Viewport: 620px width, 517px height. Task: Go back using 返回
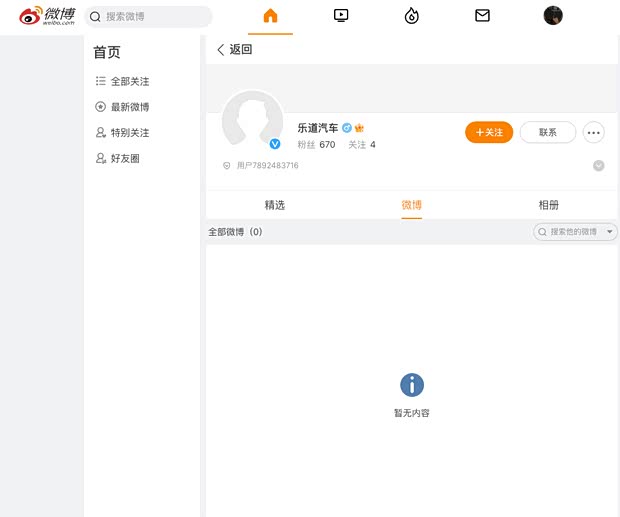[235, 49]
